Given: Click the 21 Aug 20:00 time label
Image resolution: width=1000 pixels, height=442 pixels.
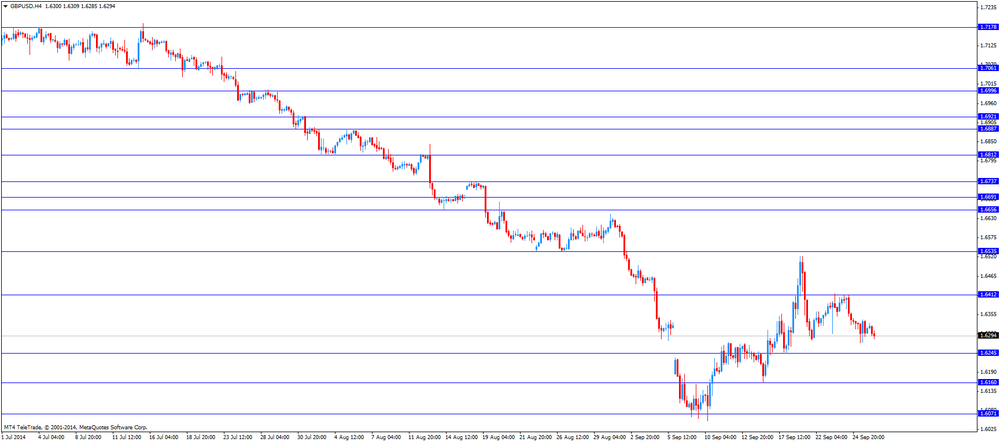Looking at the screenshot, I should click(x=538, y=438).
